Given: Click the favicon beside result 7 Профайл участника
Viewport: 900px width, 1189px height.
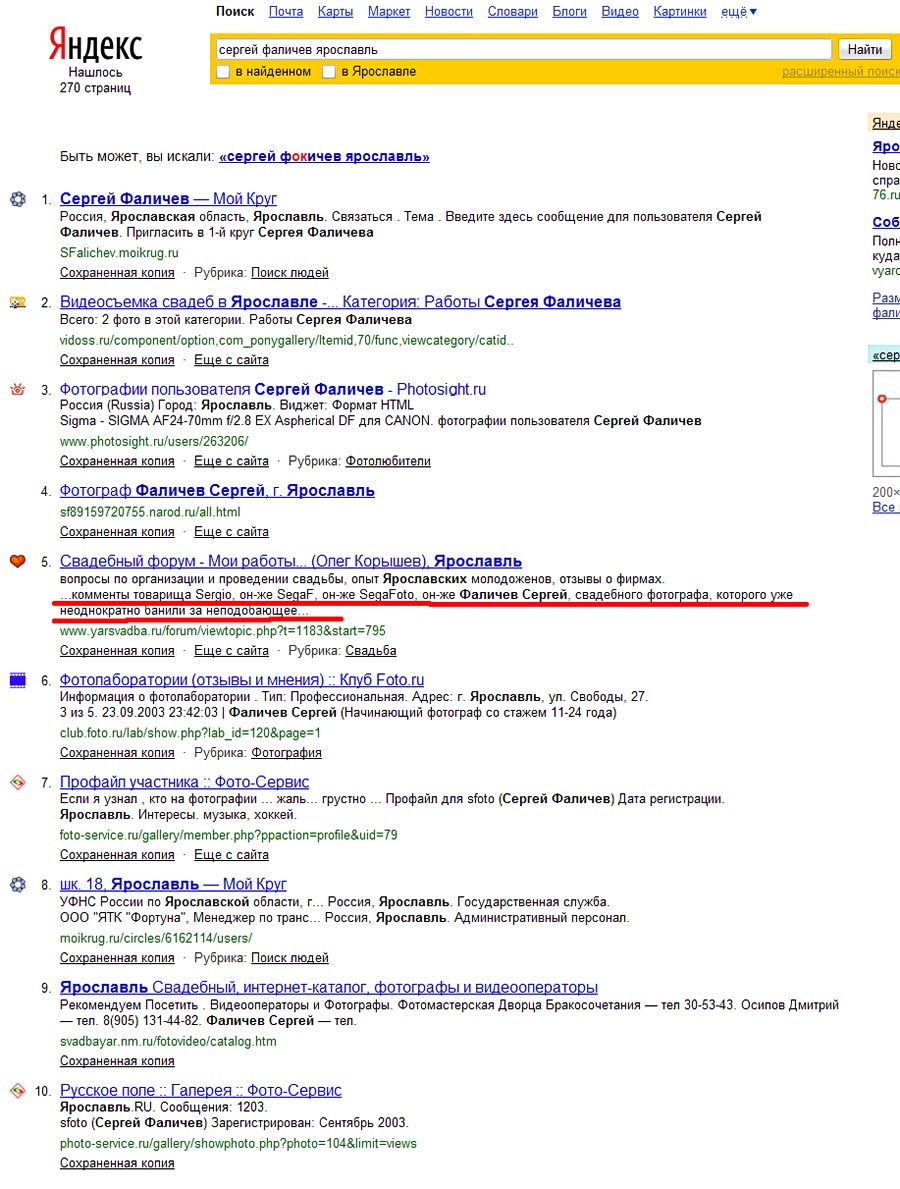Looking at the screenshot, I should (x=17, y=782).
